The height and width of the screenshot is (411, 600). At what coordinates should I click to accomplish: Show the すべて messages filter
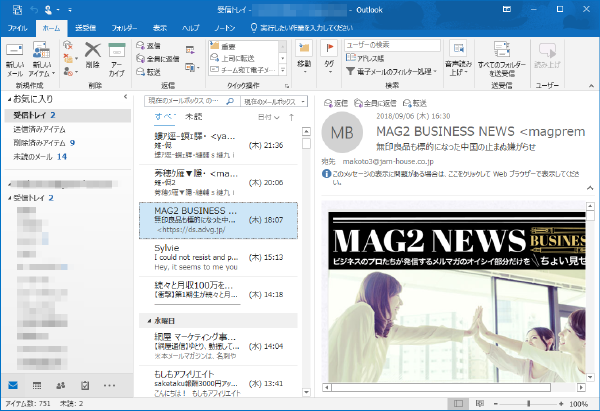[x=165, y=117]
